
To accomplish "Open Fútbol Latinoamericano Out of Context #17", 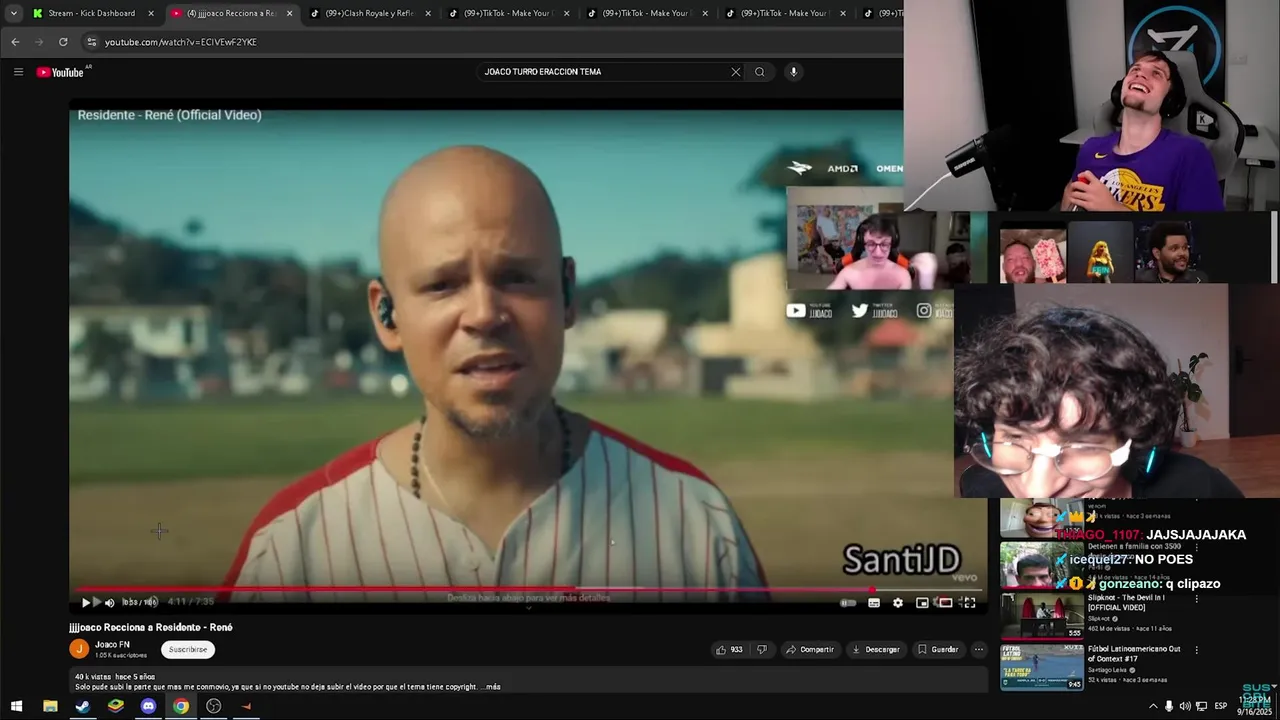I will pyautogui.click(x=1134, y=653).
